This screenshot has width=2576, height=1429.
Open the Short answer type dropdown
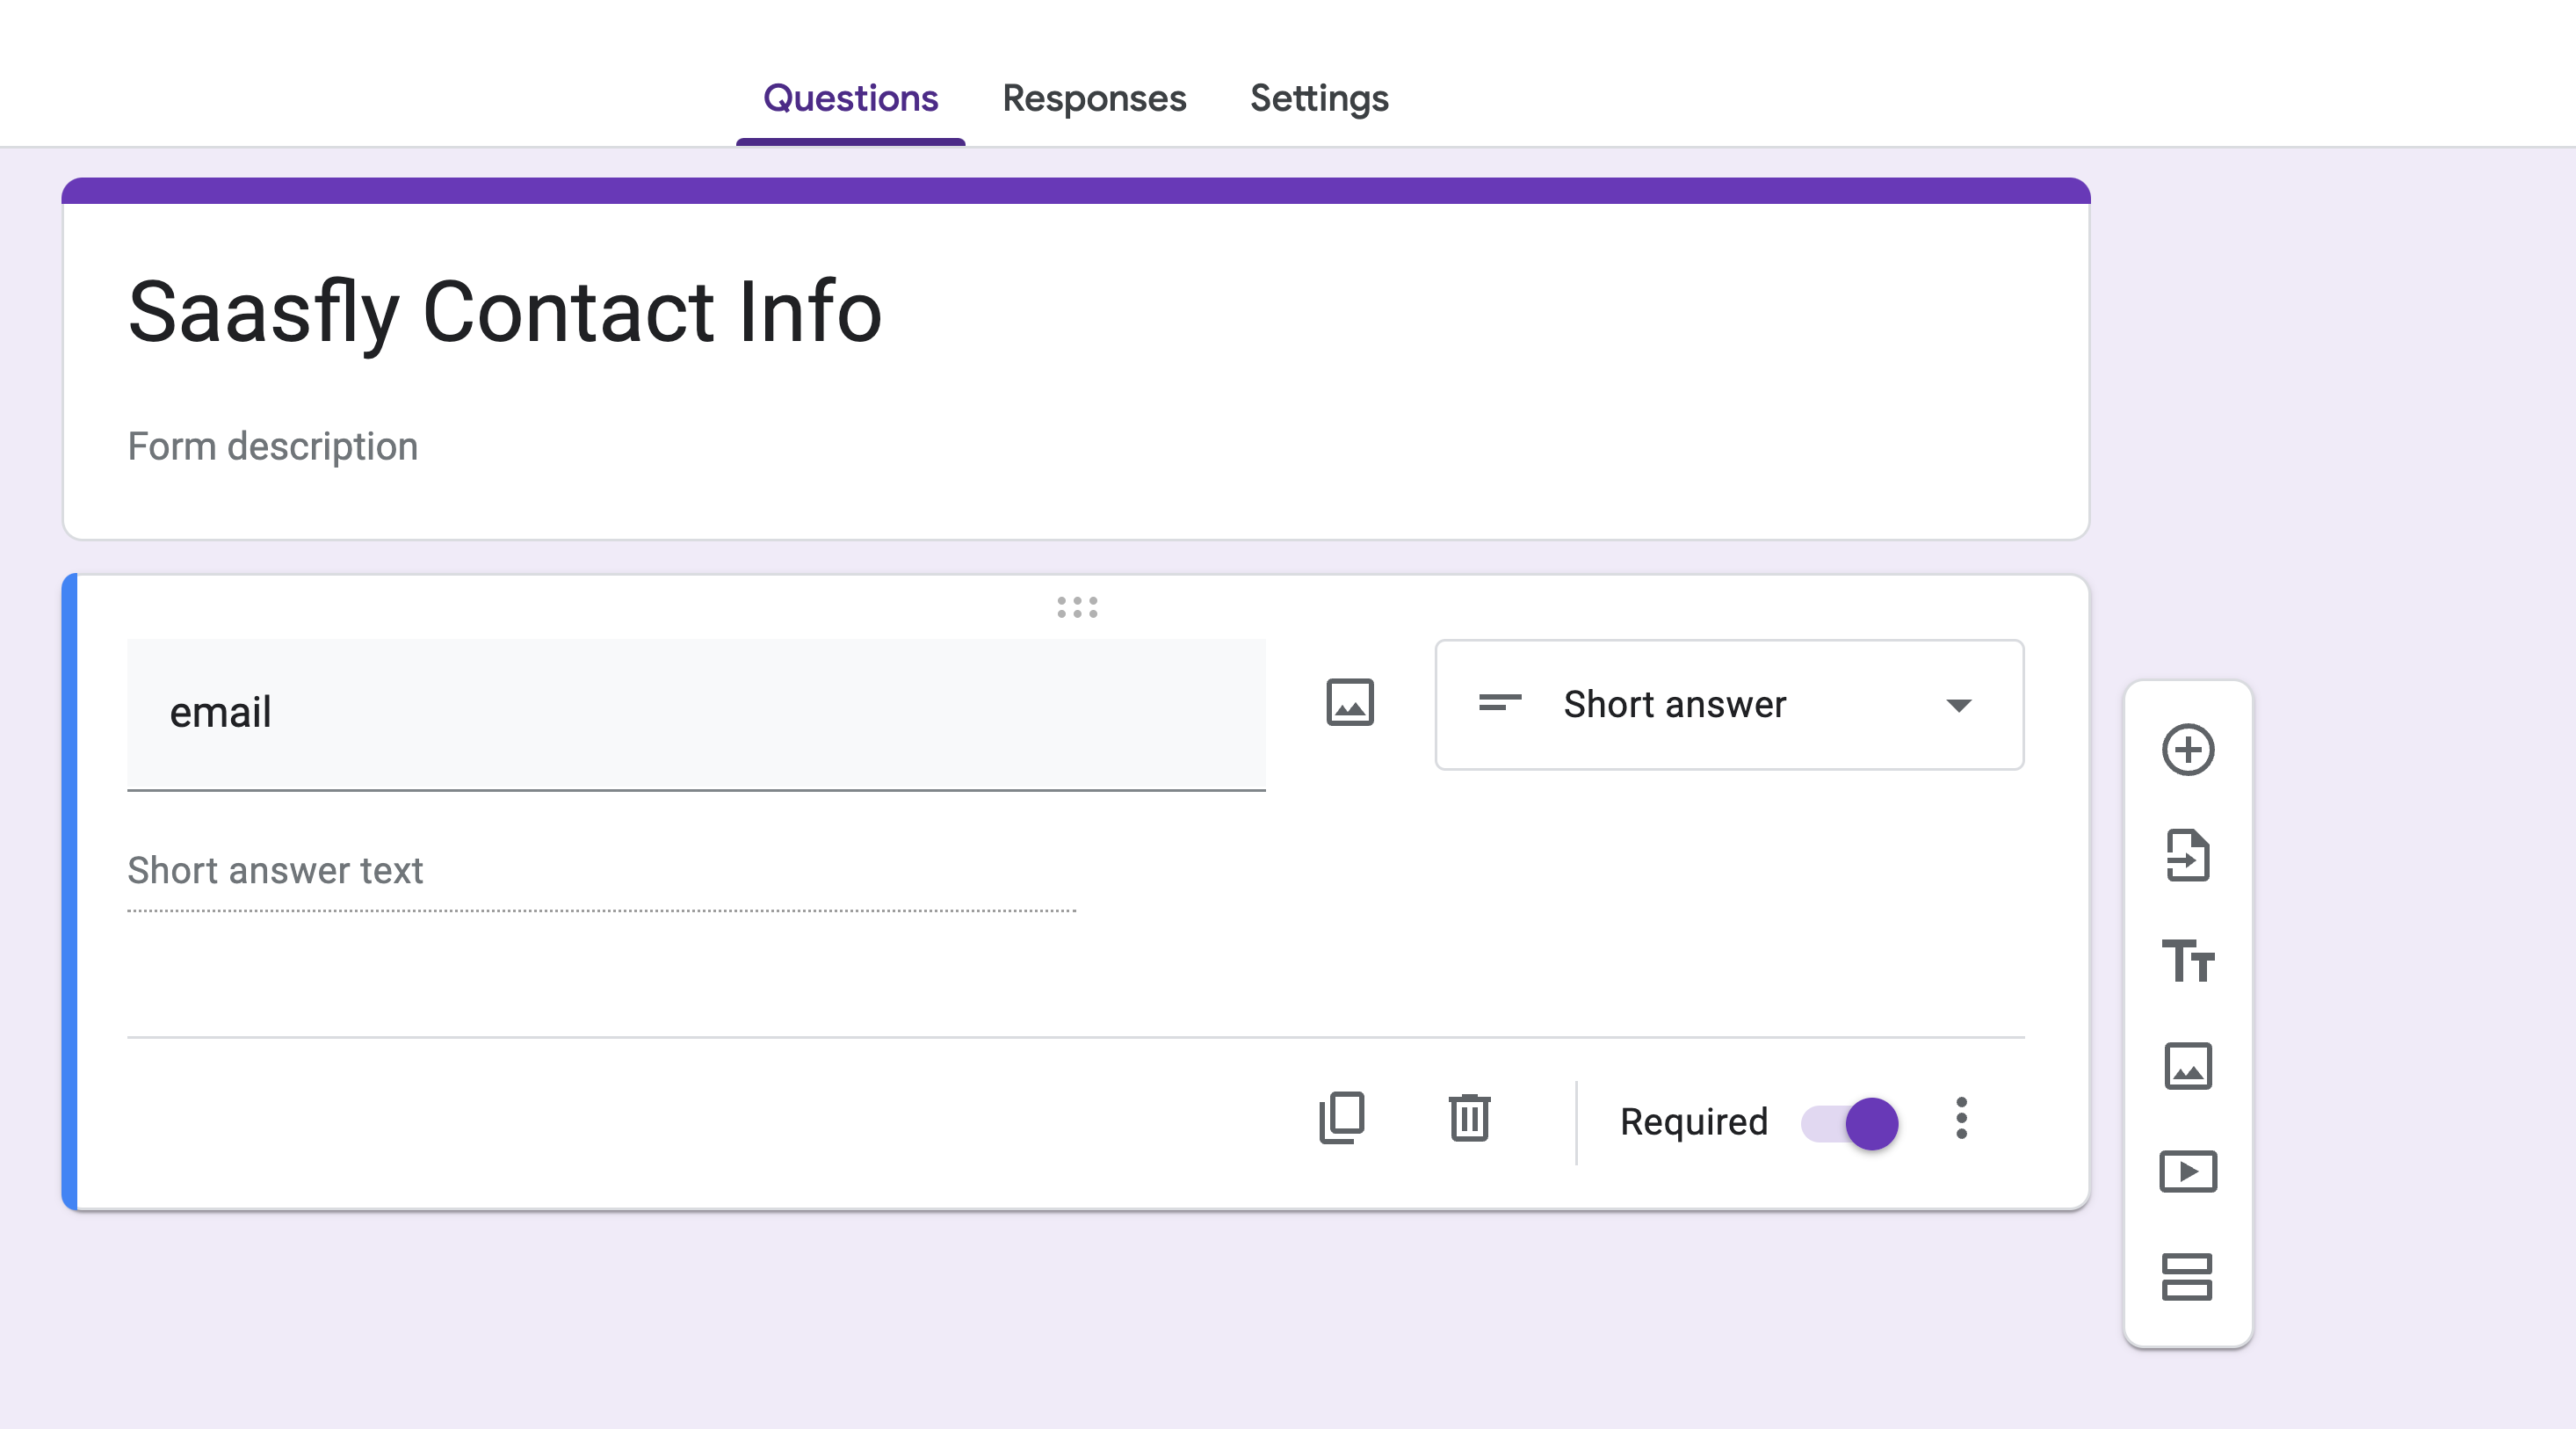point(1728,705)
